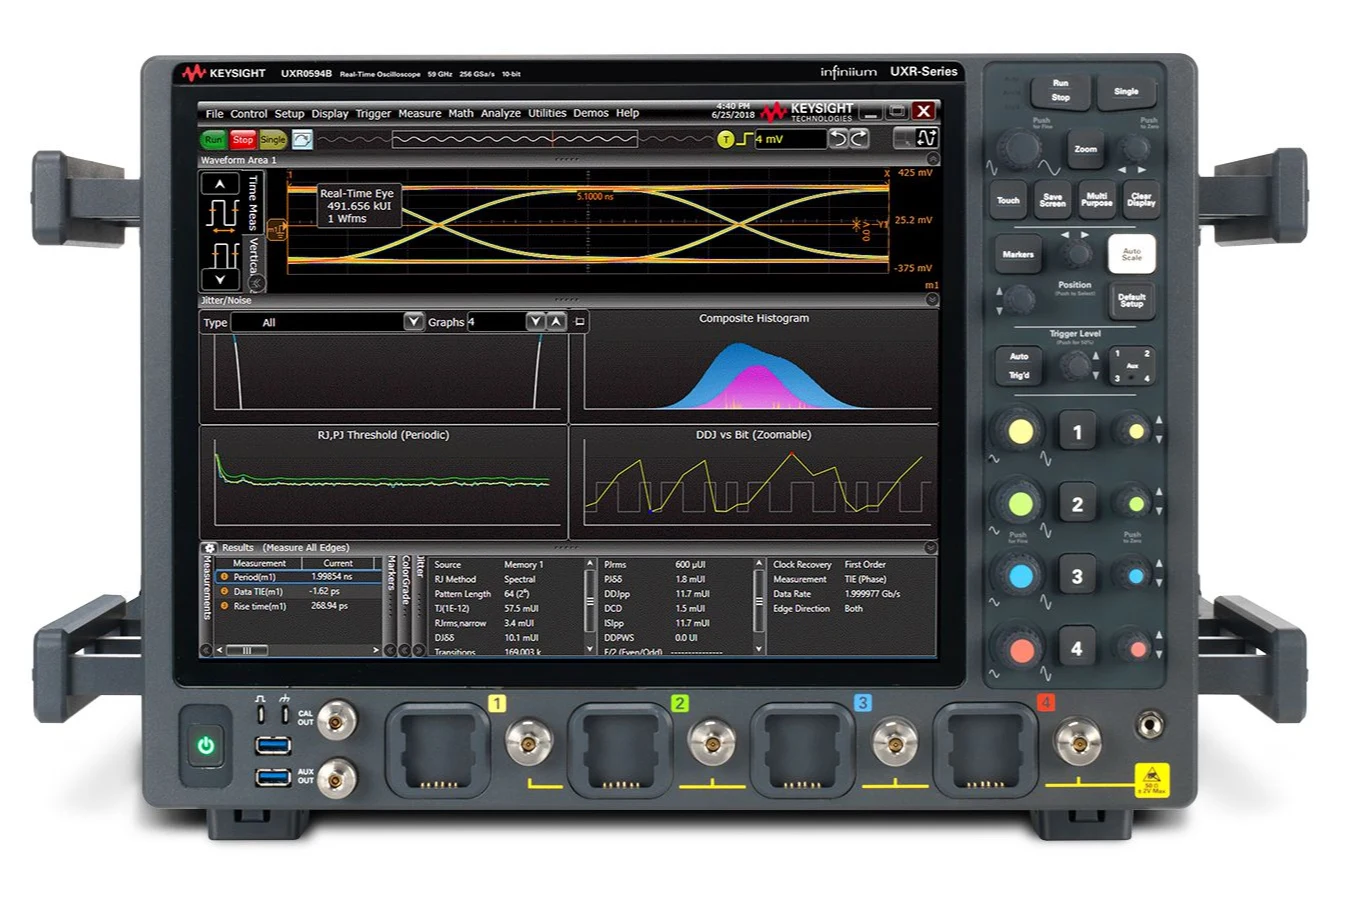
Task: Click the redo arrow icon in toolbar
Action: (859, 139)
